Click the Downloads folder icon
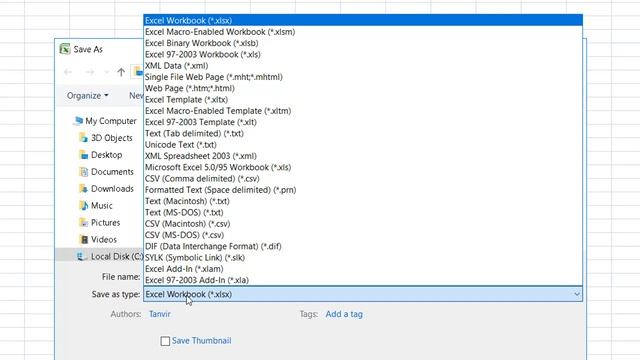 tap(83, 189)
